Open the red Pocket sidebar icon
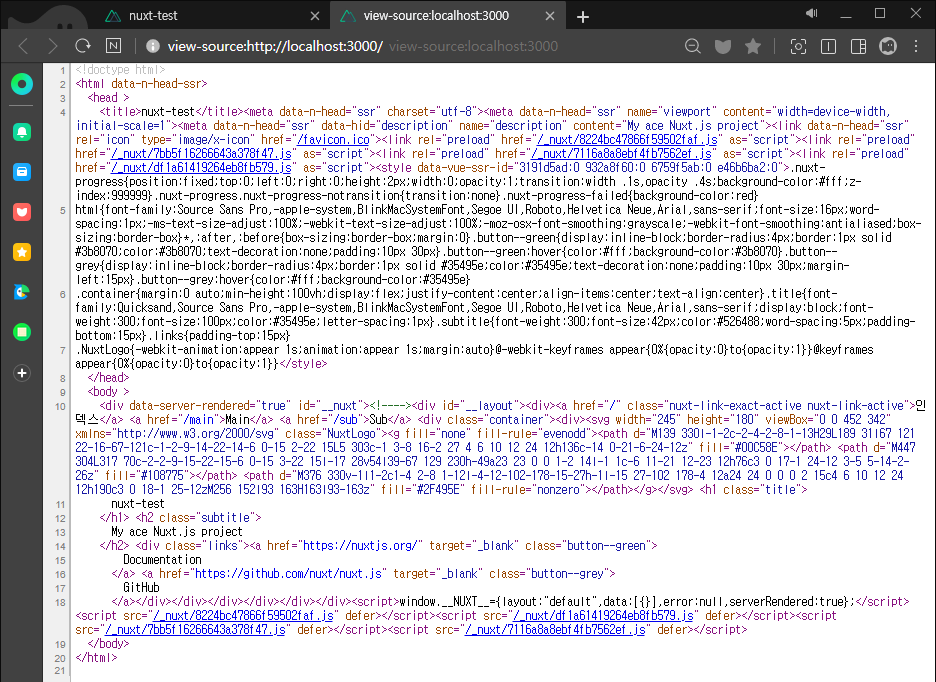 (22, 212)
